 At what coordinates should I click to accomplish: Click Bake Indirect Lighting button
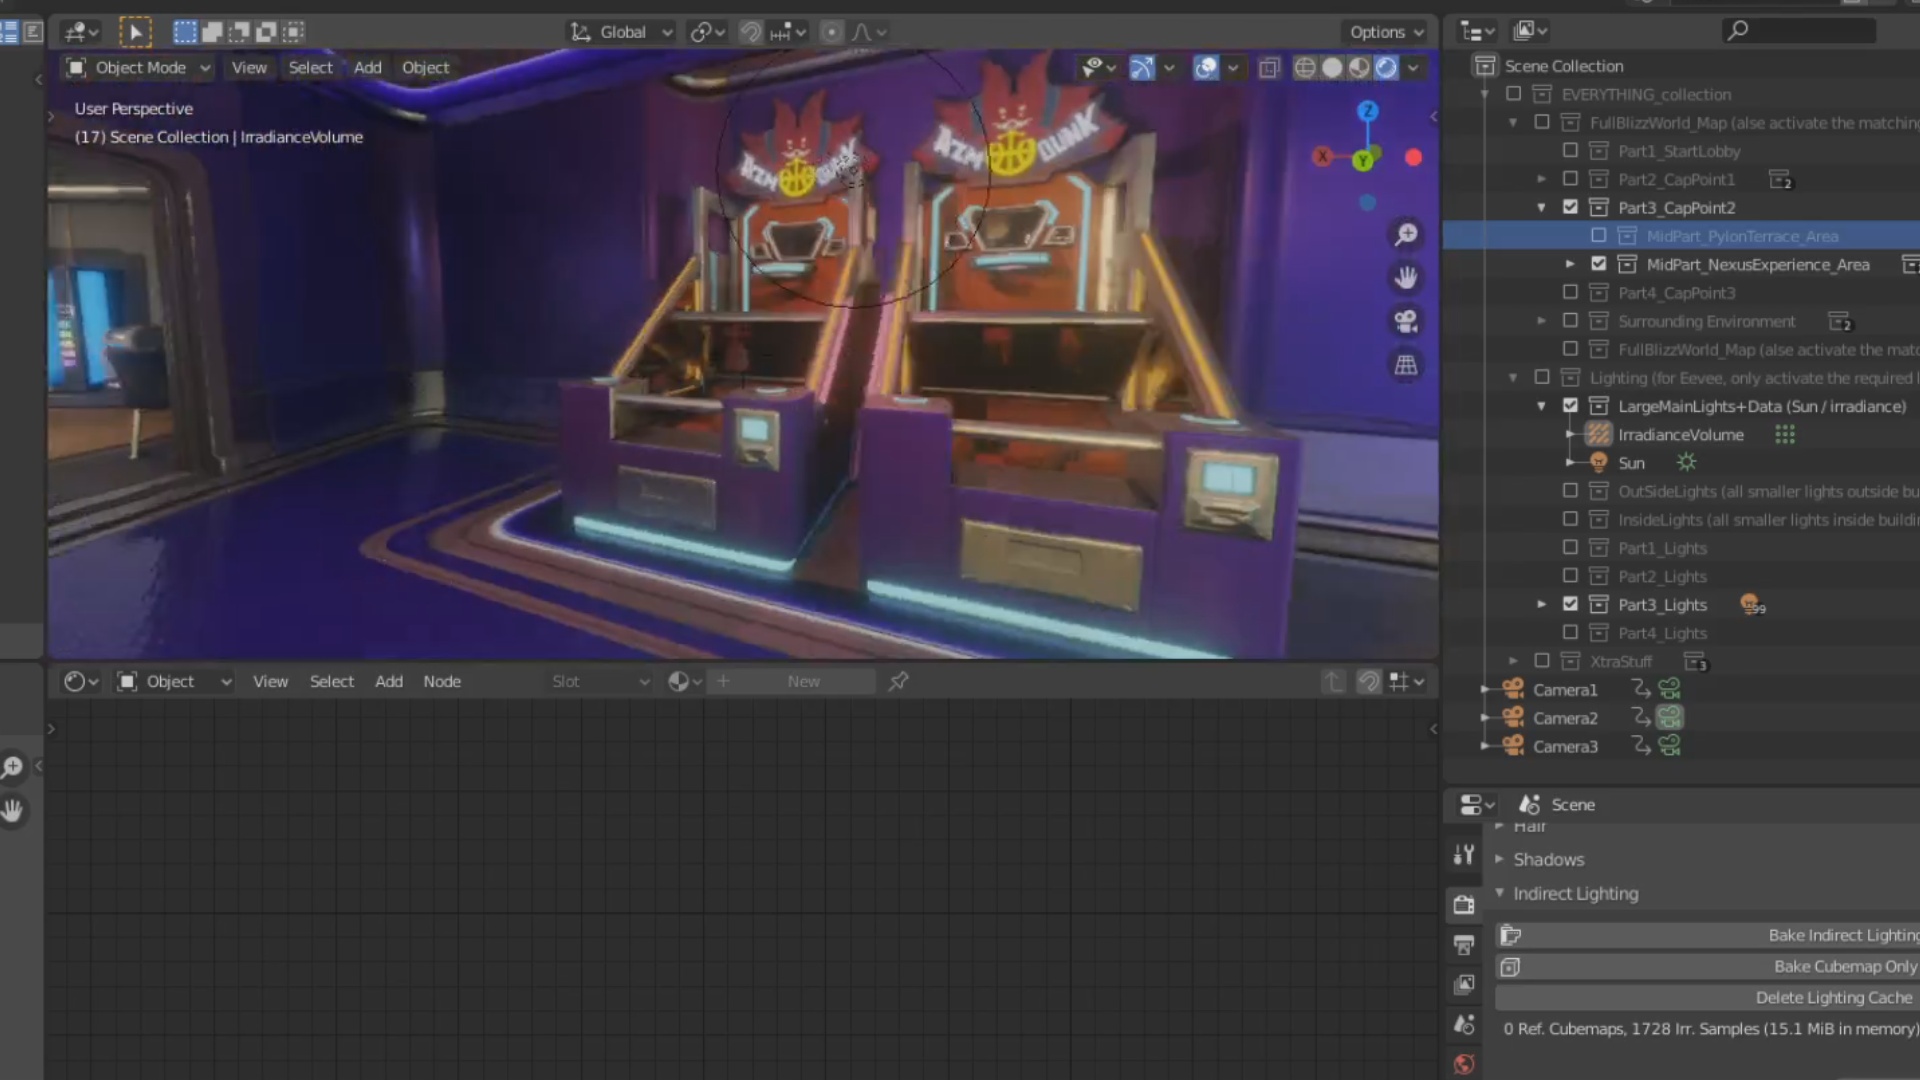1707,935
